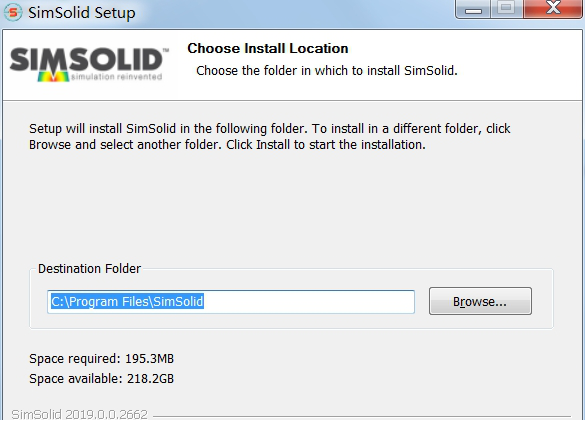Click the SimSolid 2019.0.0.2662 version label
Screen dimensions: 585x436
pos(79,414)
